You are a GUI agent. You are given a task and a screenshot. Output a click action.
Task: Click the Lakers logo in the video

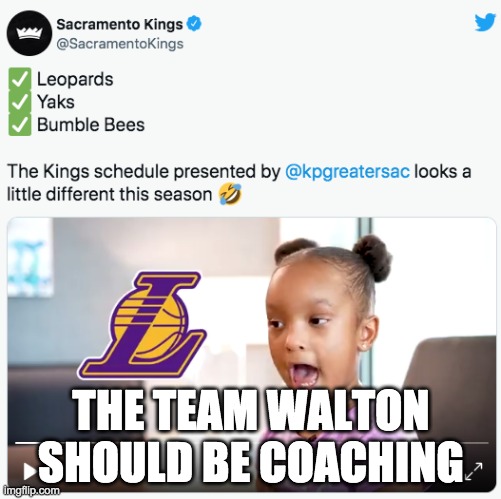pyautogui.click(x=142, y=324)
